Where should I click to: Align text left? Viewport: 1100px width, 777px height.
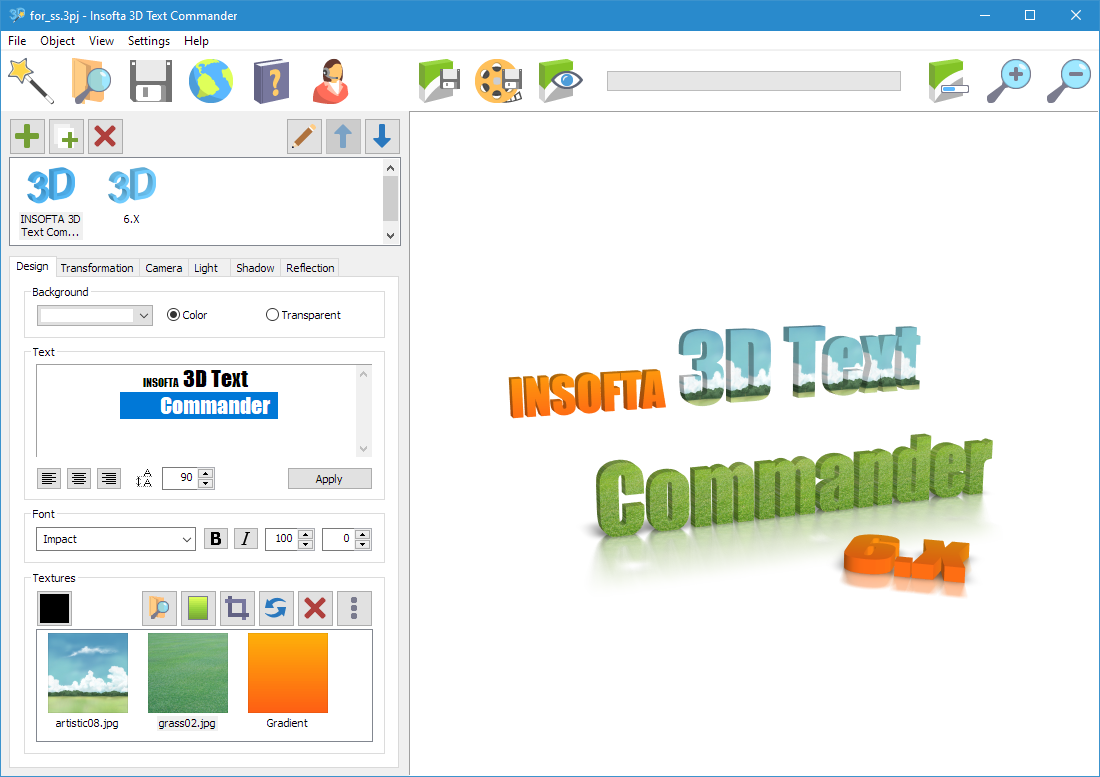pos(49,478)
